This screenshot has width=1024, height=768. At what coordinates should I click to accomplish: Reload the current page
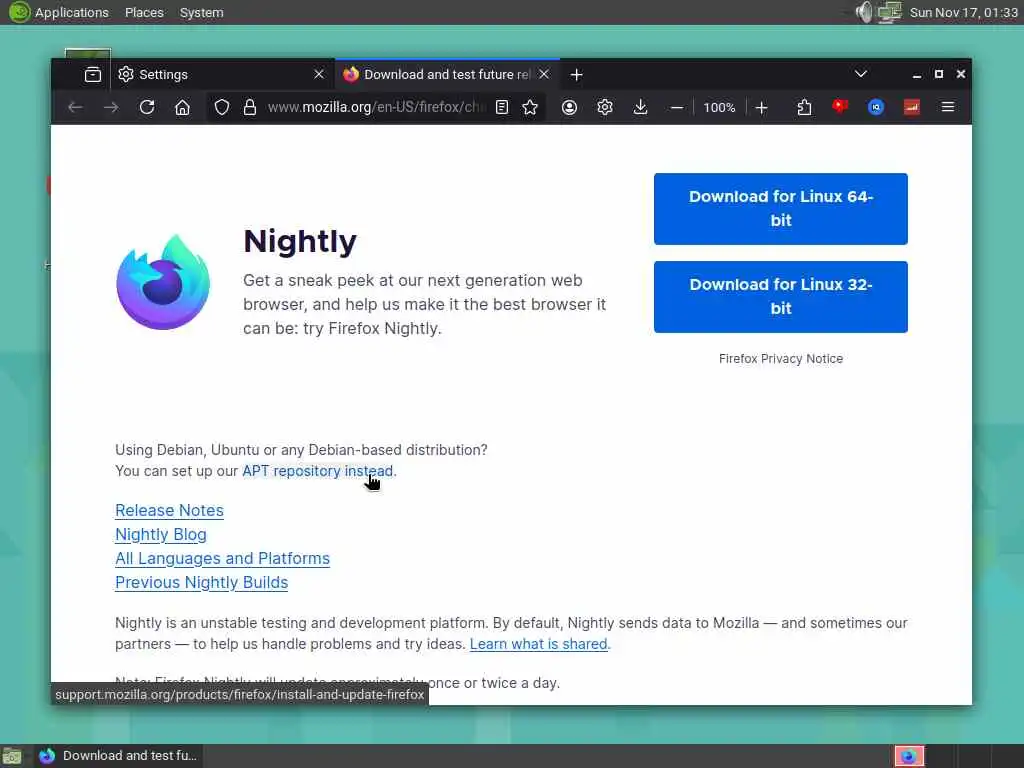[x=147, y=107]
